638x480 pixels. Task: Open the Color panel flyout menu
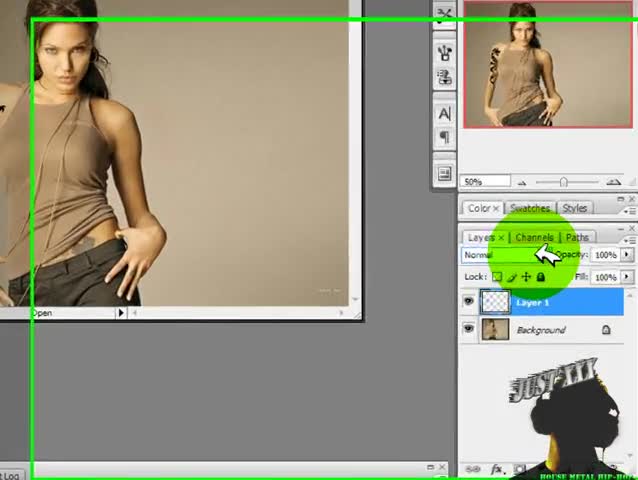click(629, 211)
